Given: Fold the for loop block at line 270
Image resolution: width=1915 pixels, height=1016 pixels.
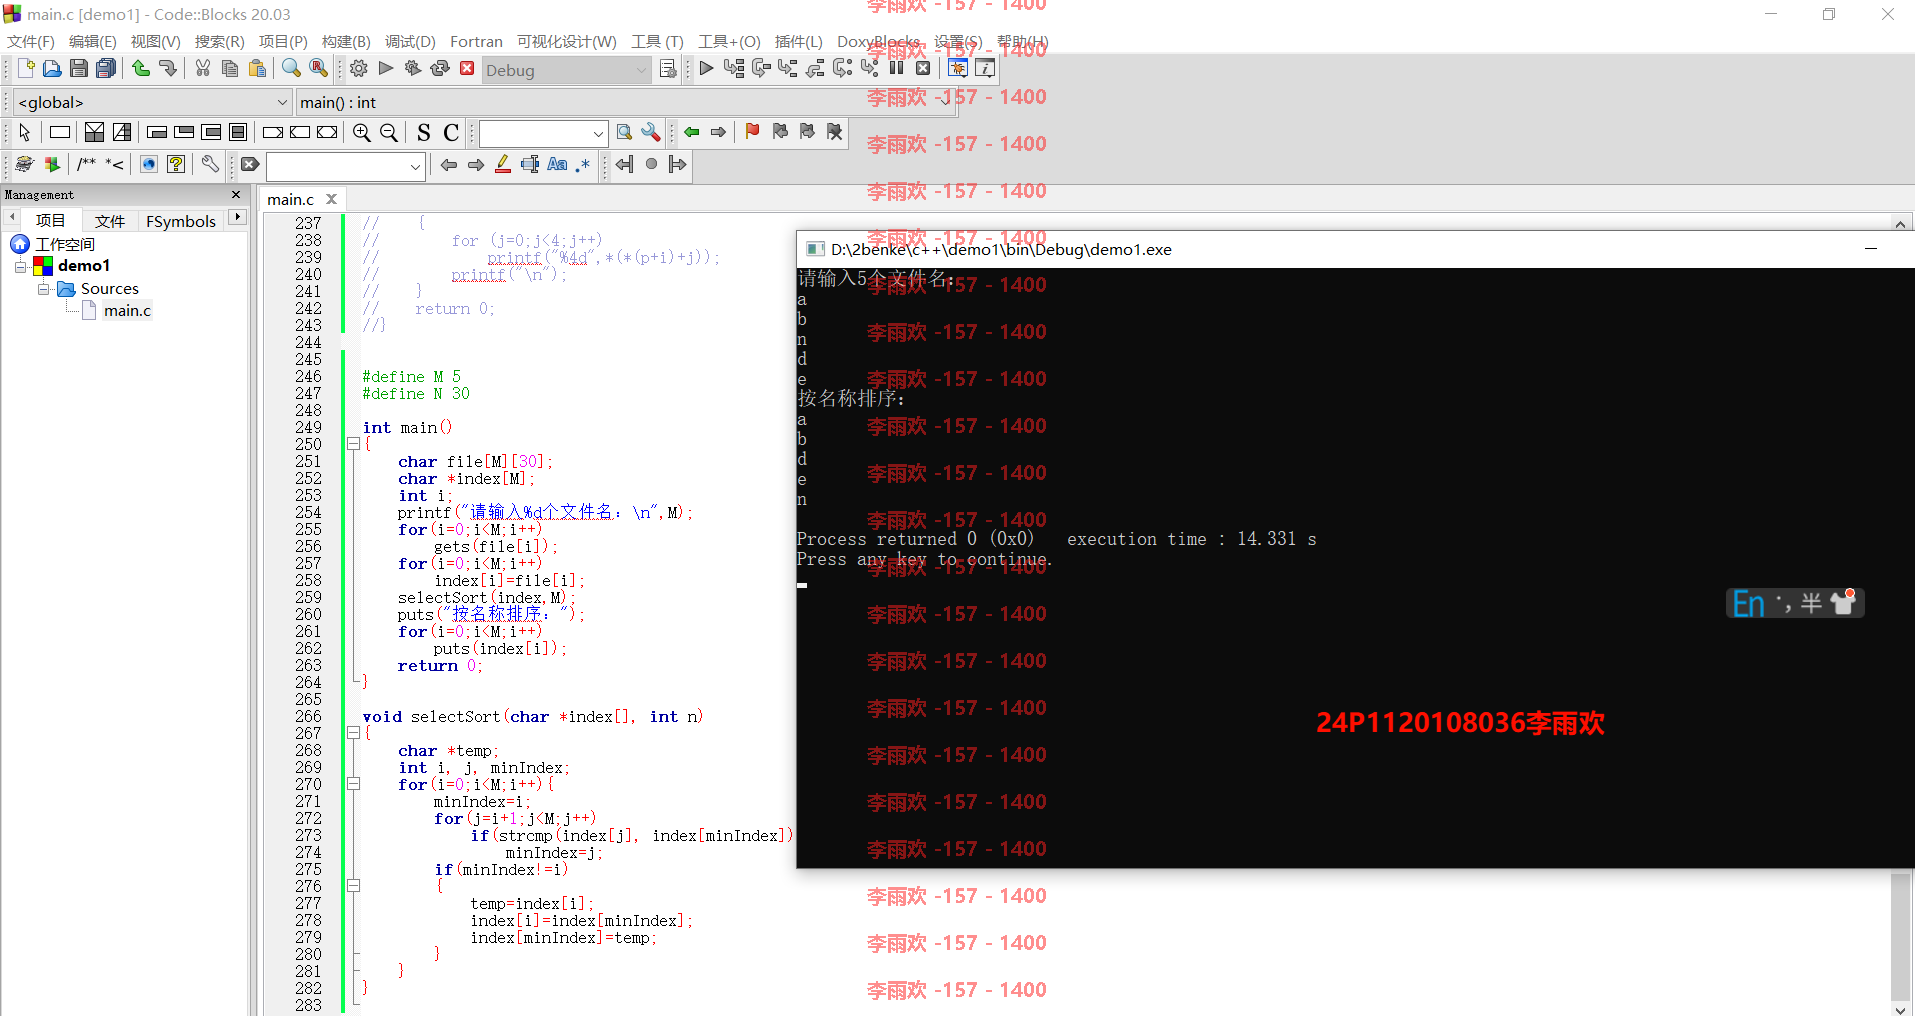Looking at the screenshot, I should tap(353, 784).
